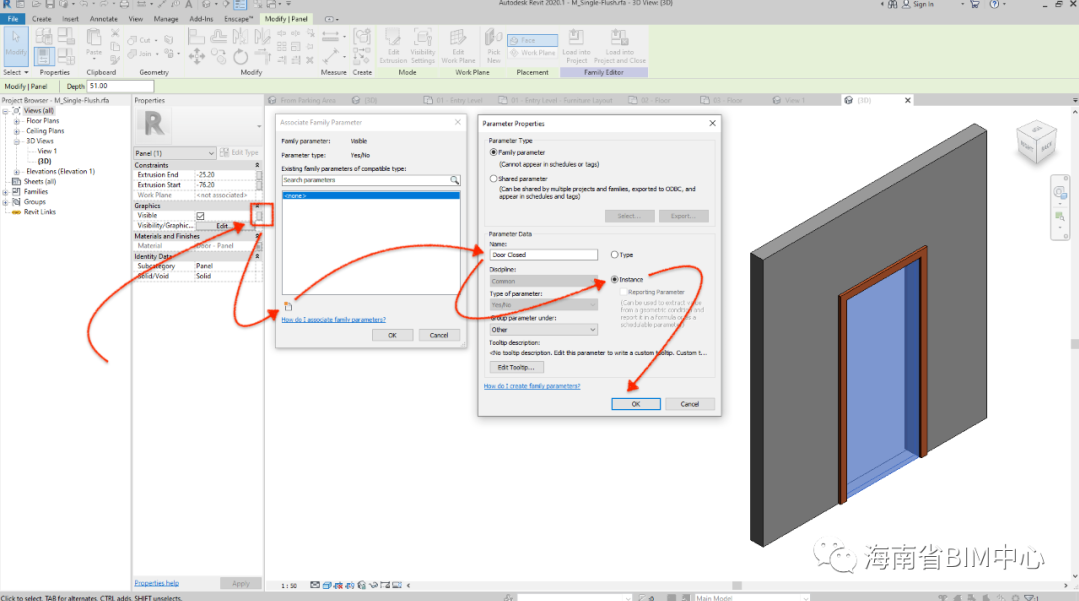Click the Load into Project icon
This screenshot has height=601, width=1079.
pos(576,45)
